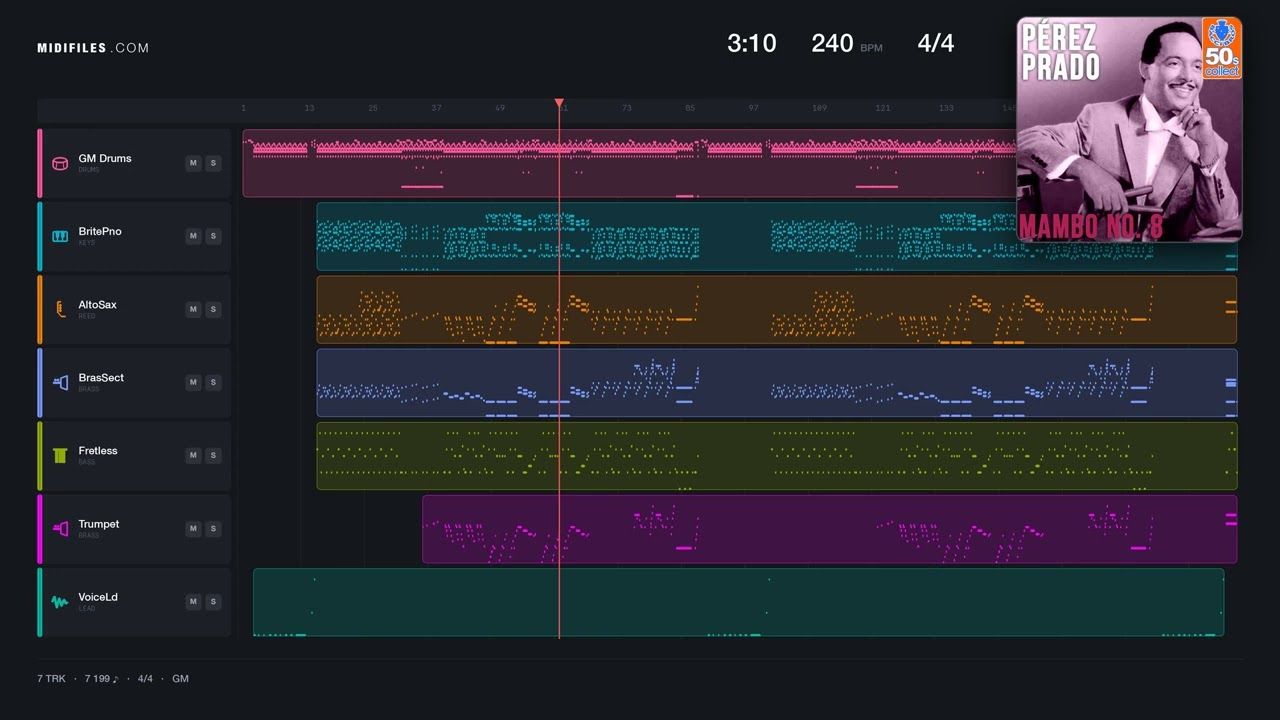Select the Fretless track name

(x=98, y=450)
